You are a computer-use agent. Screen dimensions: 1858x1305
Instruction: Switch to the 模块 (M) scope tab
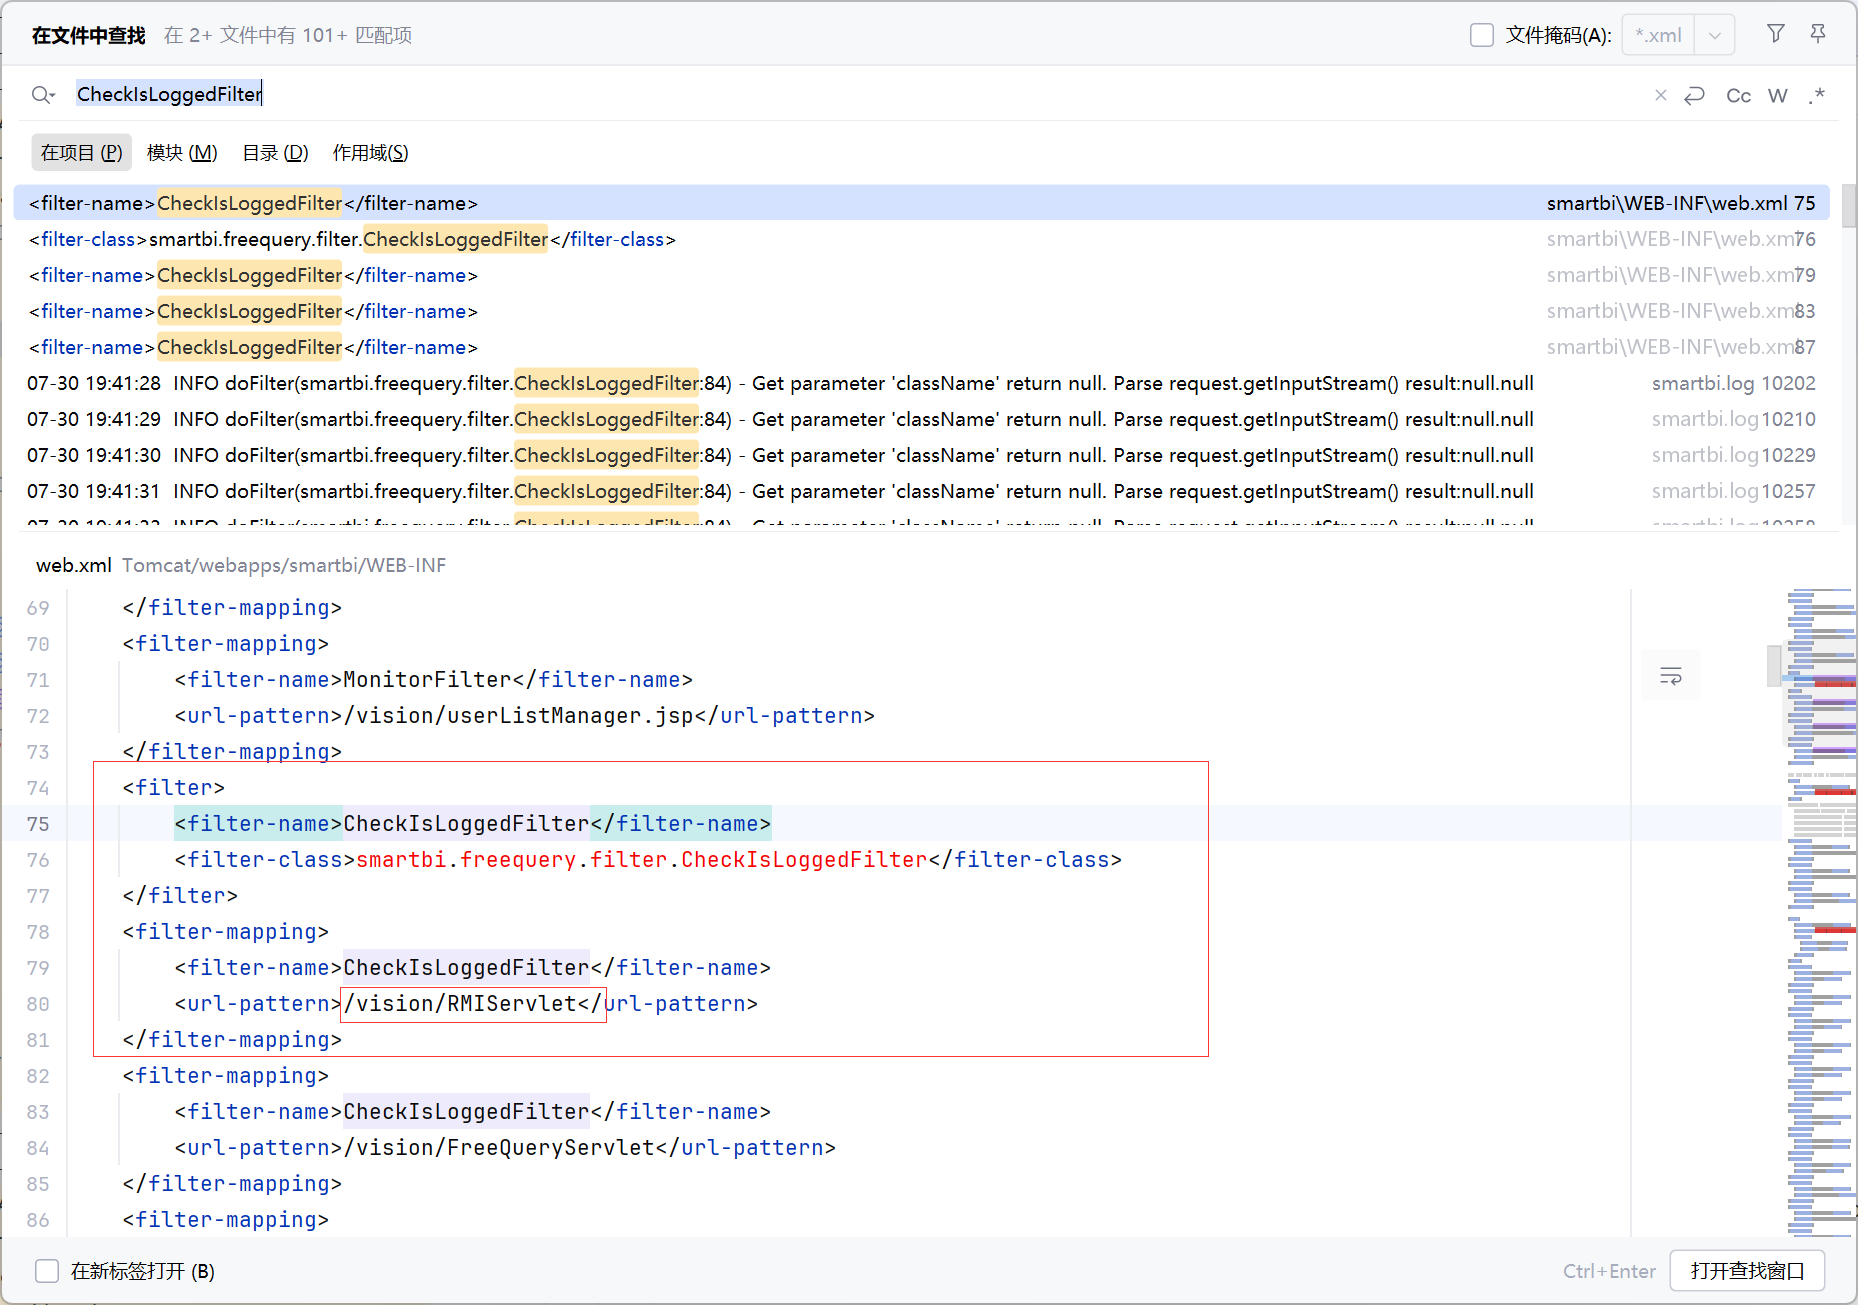click(x=182, y=152)
